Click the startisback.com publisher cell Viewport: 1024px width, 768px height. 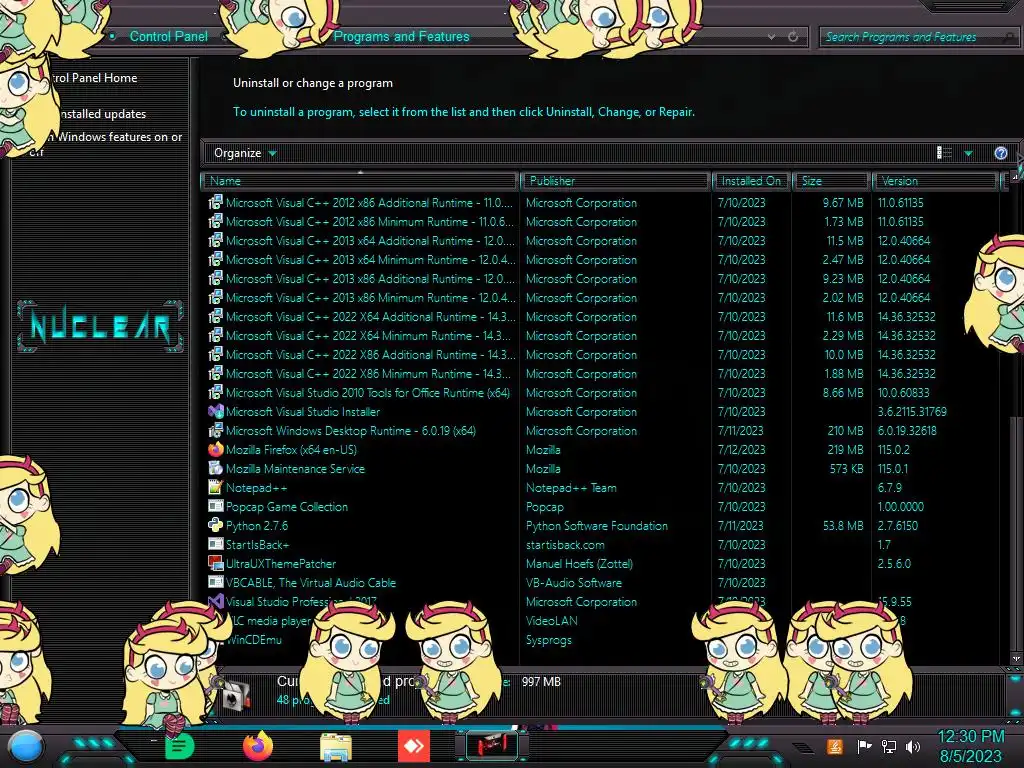pos(565,544)
